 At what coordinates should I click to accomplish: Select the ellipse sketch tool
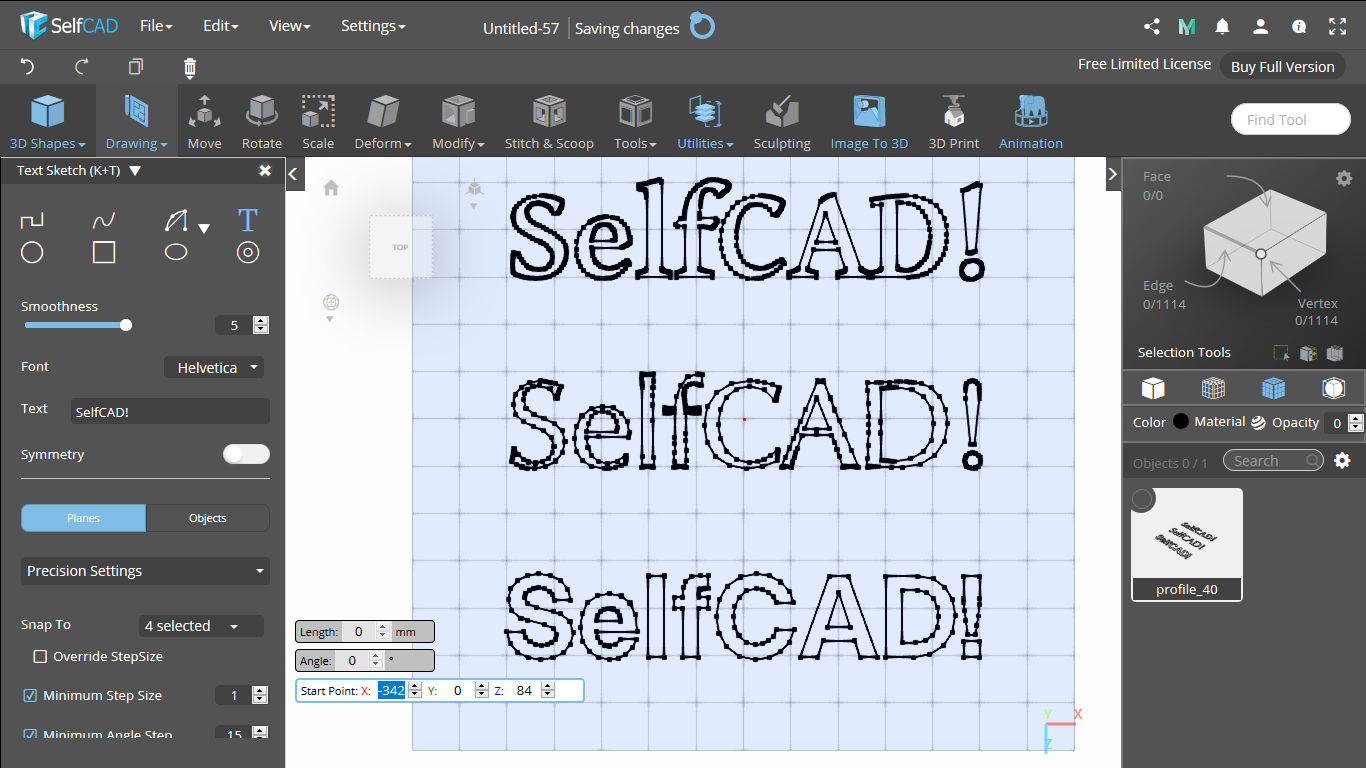176,252
